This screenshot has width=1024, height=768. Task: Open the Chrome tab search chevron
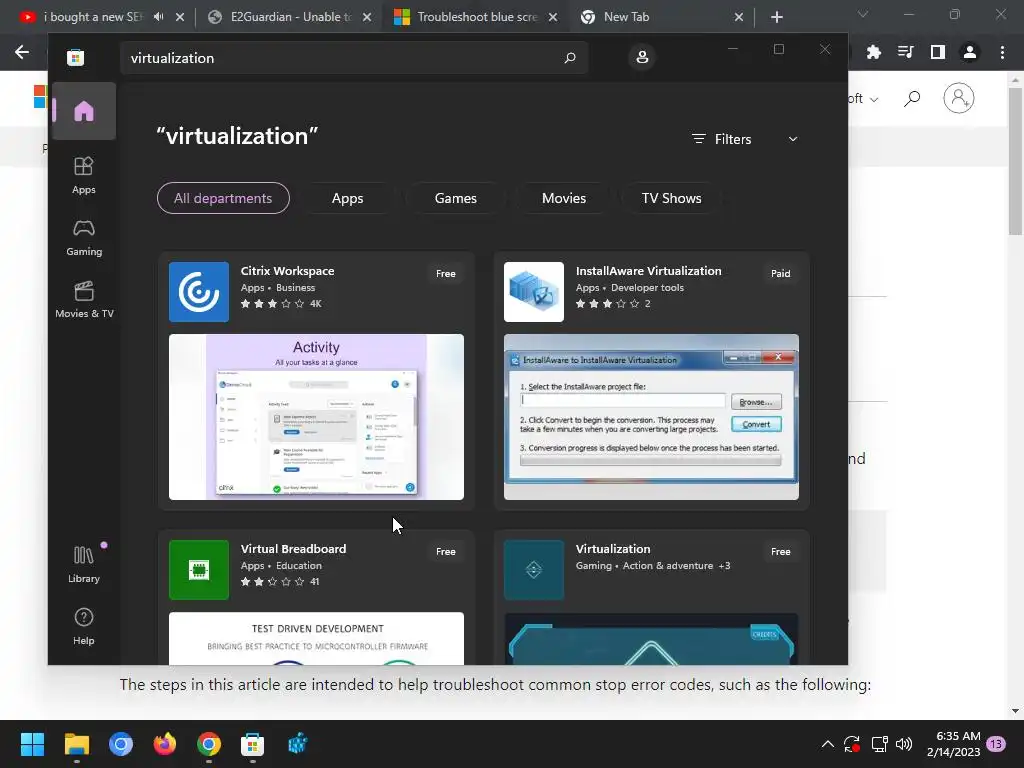pos(863,14)
